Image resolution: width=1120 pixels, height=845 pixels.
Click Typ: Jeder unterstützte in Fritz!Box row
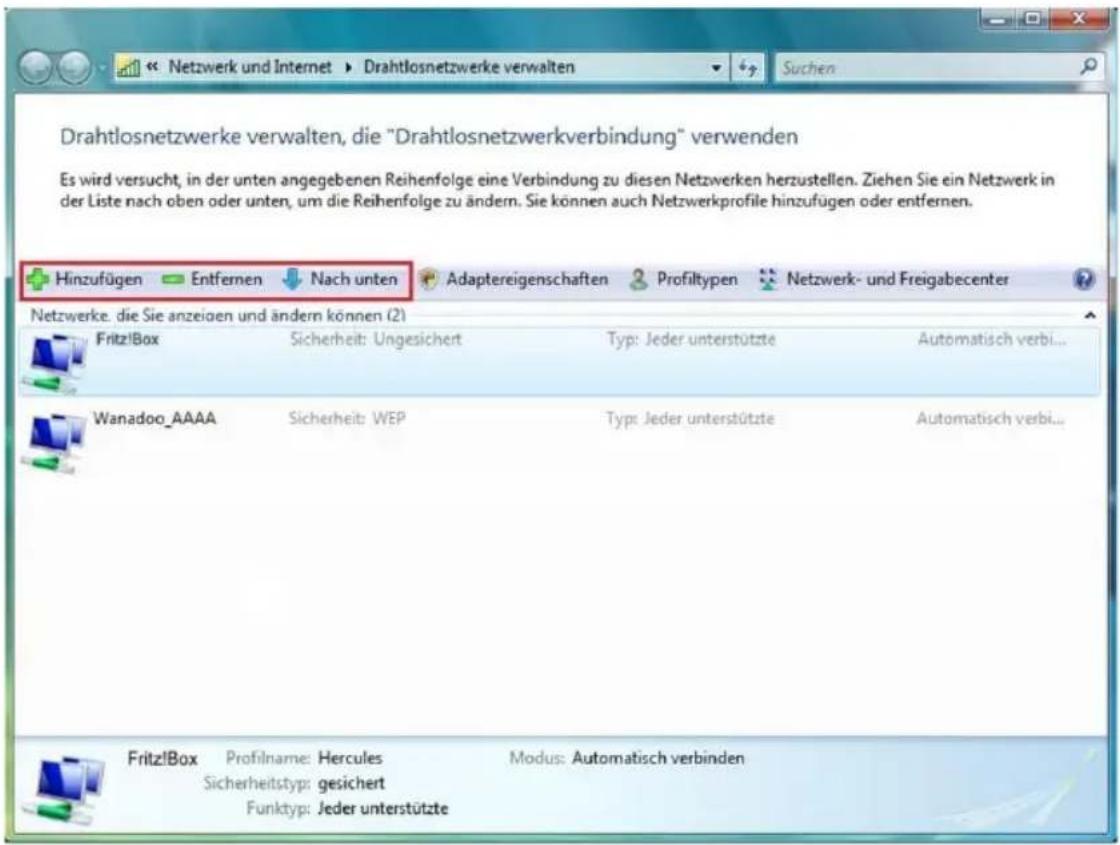[x=691, y=339]
